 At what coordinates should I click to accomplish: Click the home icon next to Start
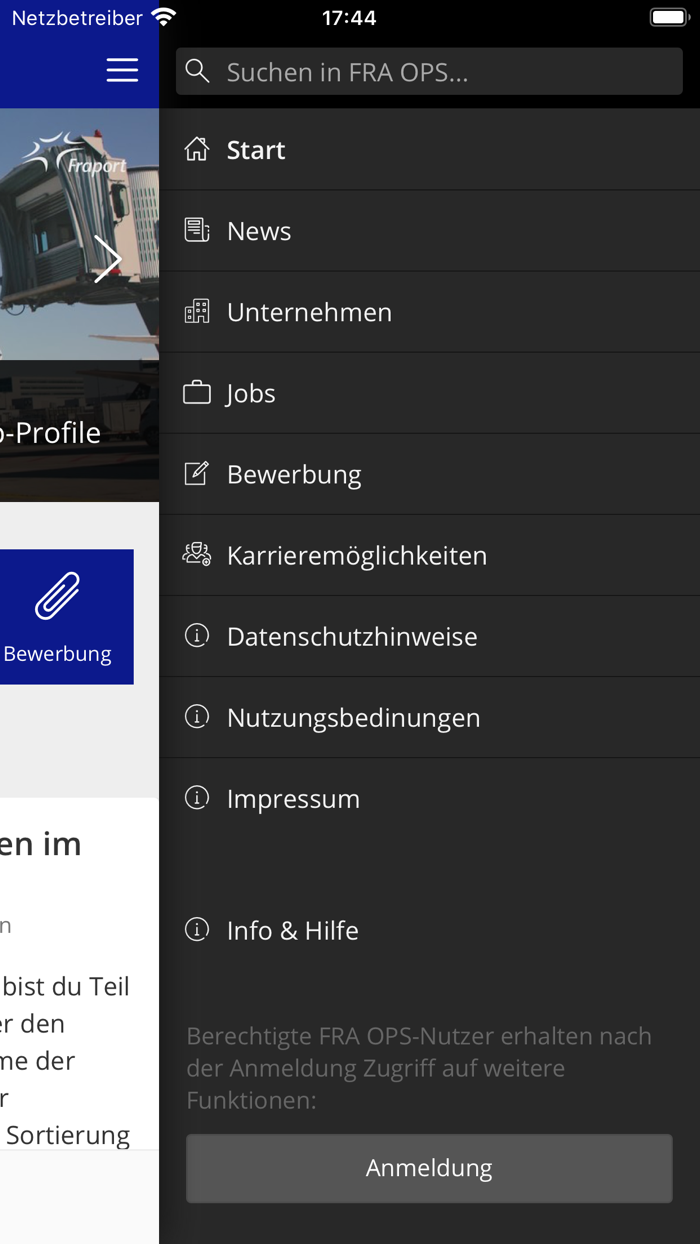coord(197,148)
